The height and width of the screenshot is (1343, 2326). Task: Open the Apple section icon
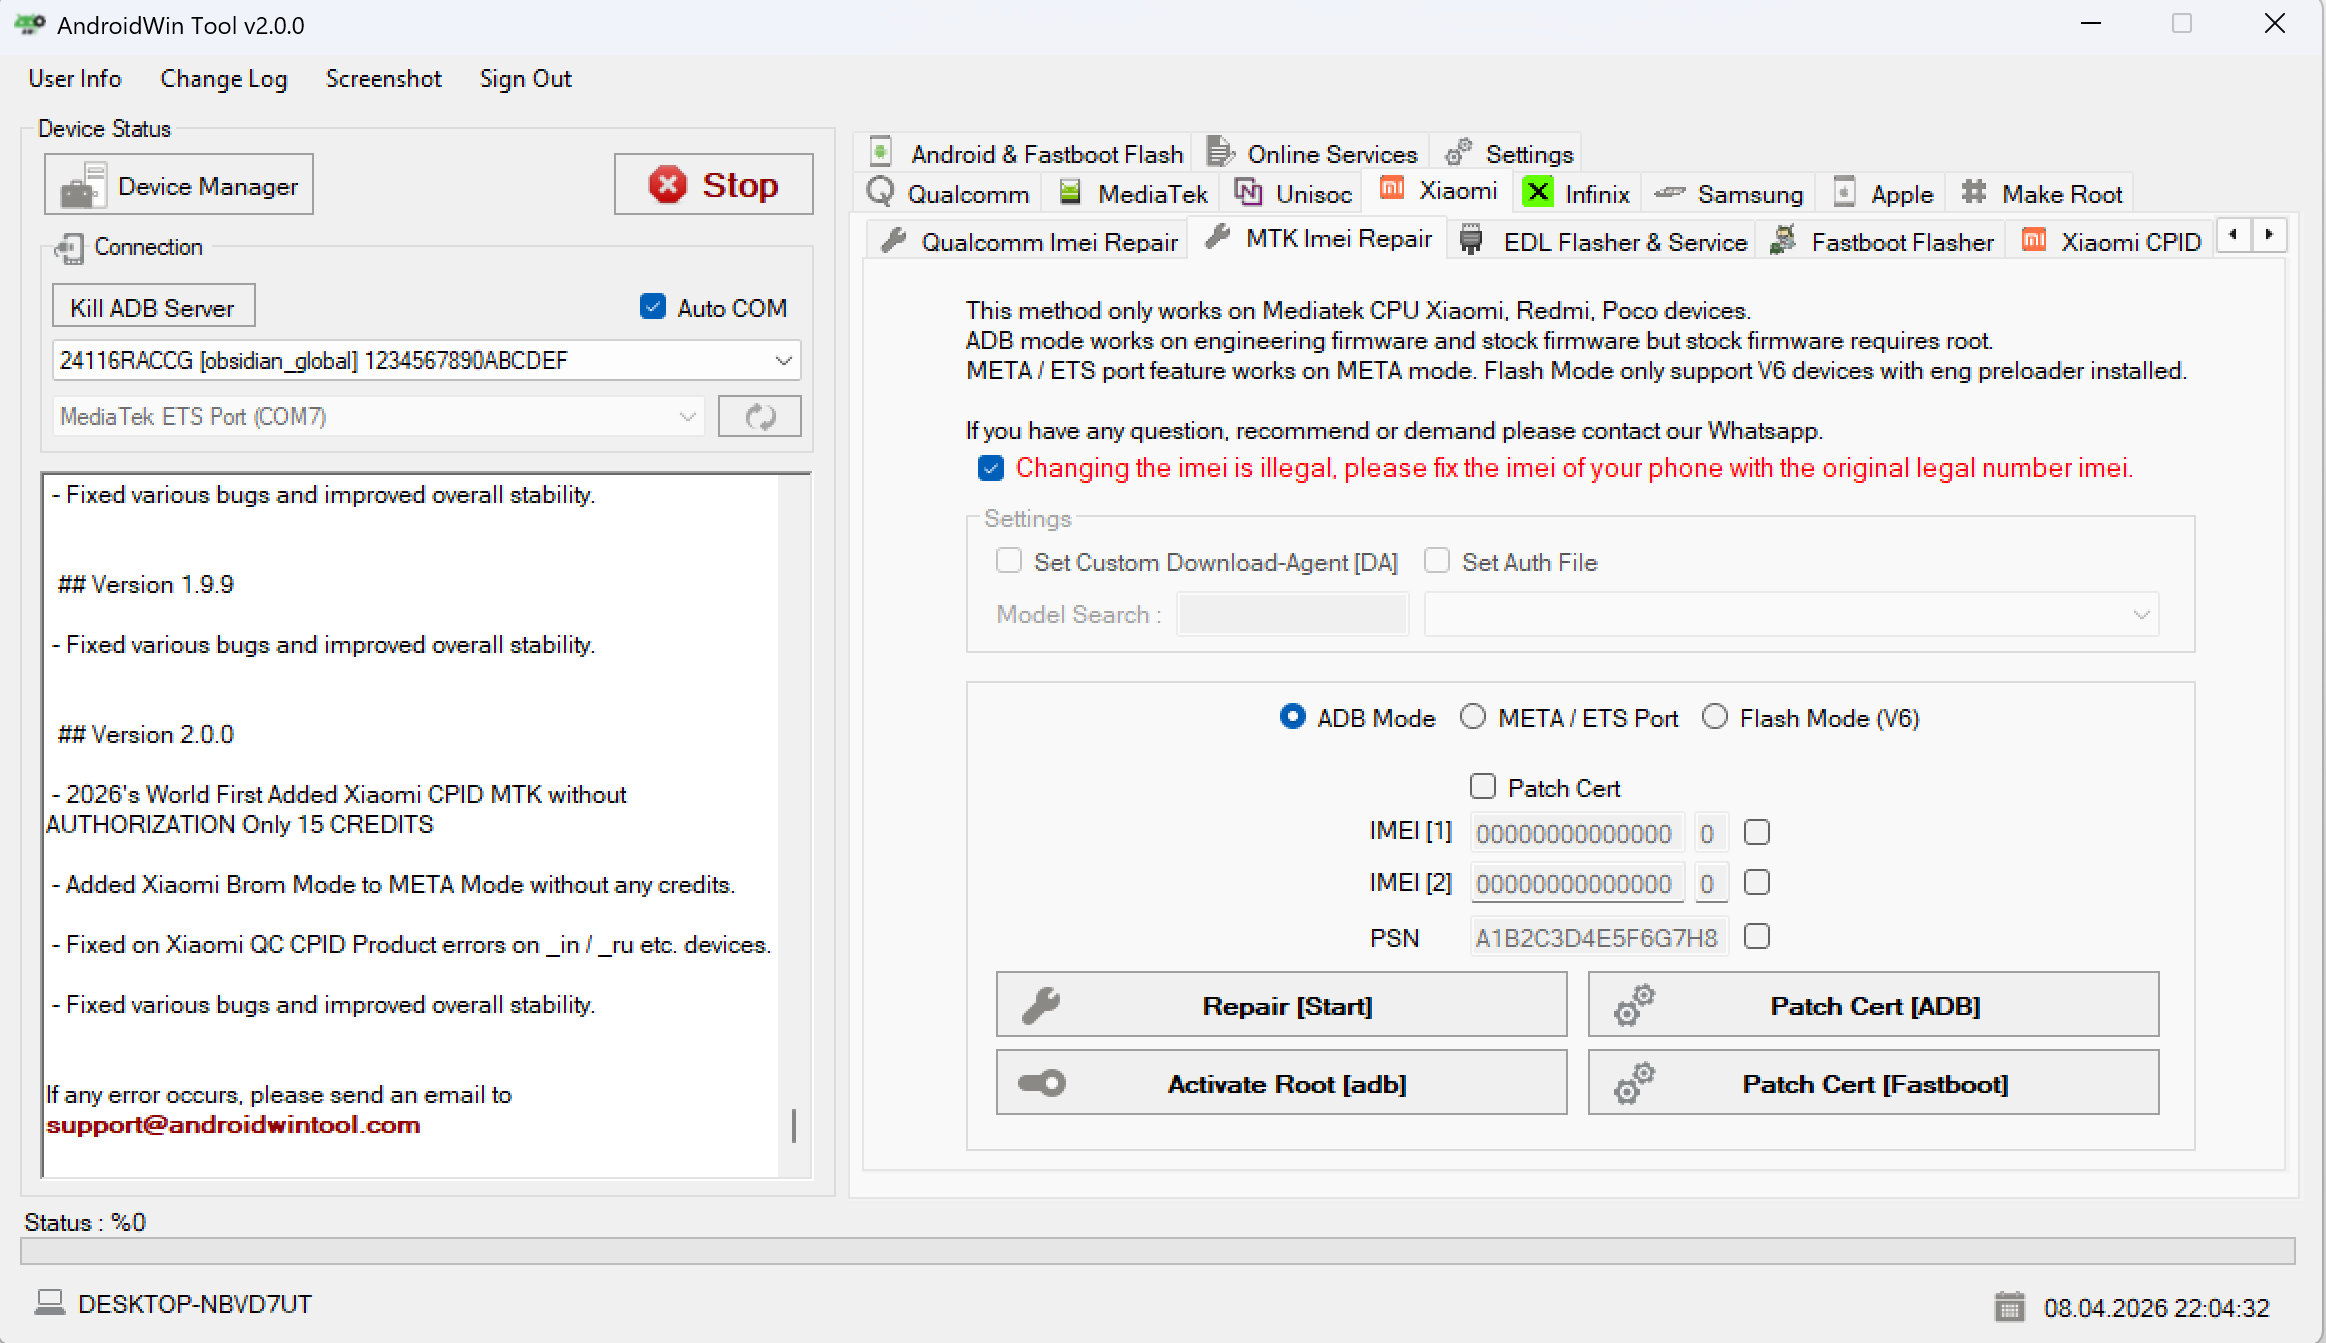tap(1843, 192)
